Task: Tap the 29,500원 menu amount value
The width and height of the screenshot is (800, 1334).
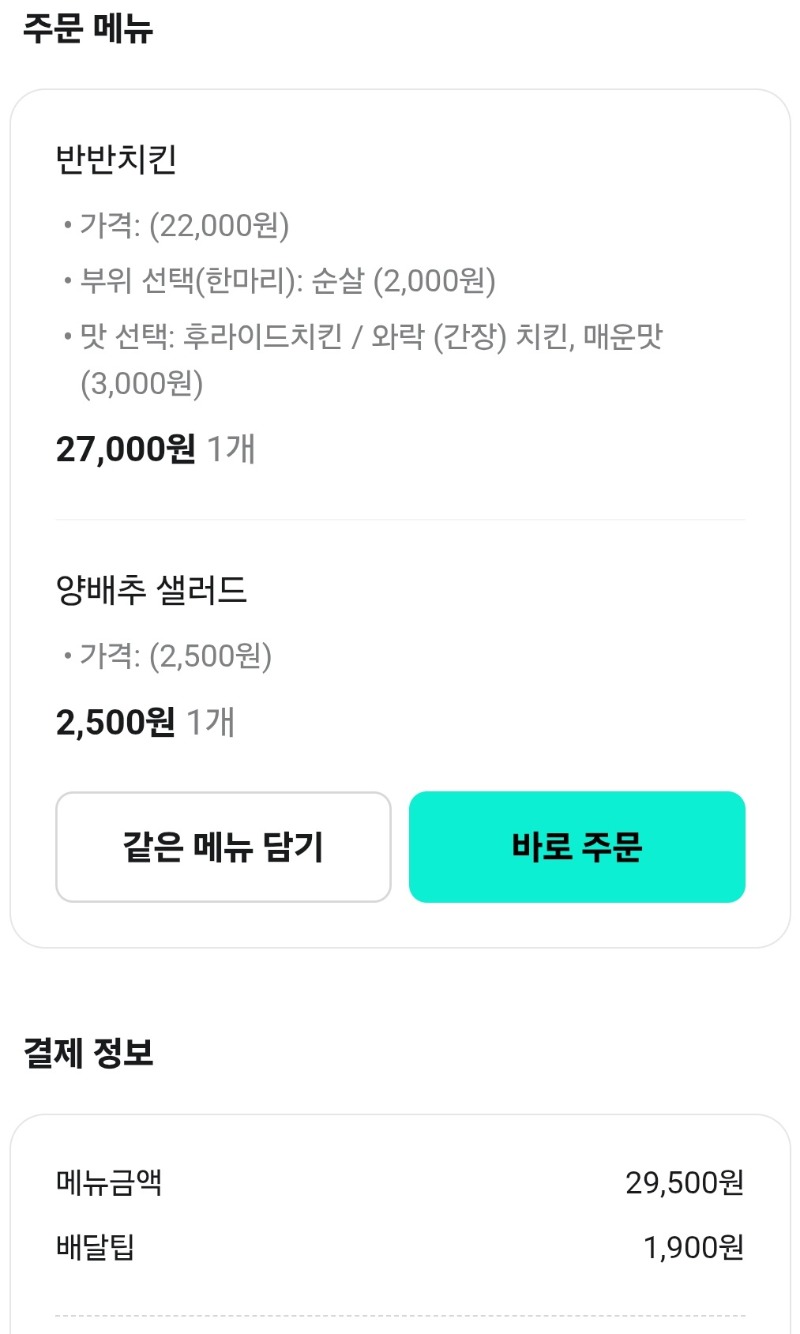Action: point(684,1183)
